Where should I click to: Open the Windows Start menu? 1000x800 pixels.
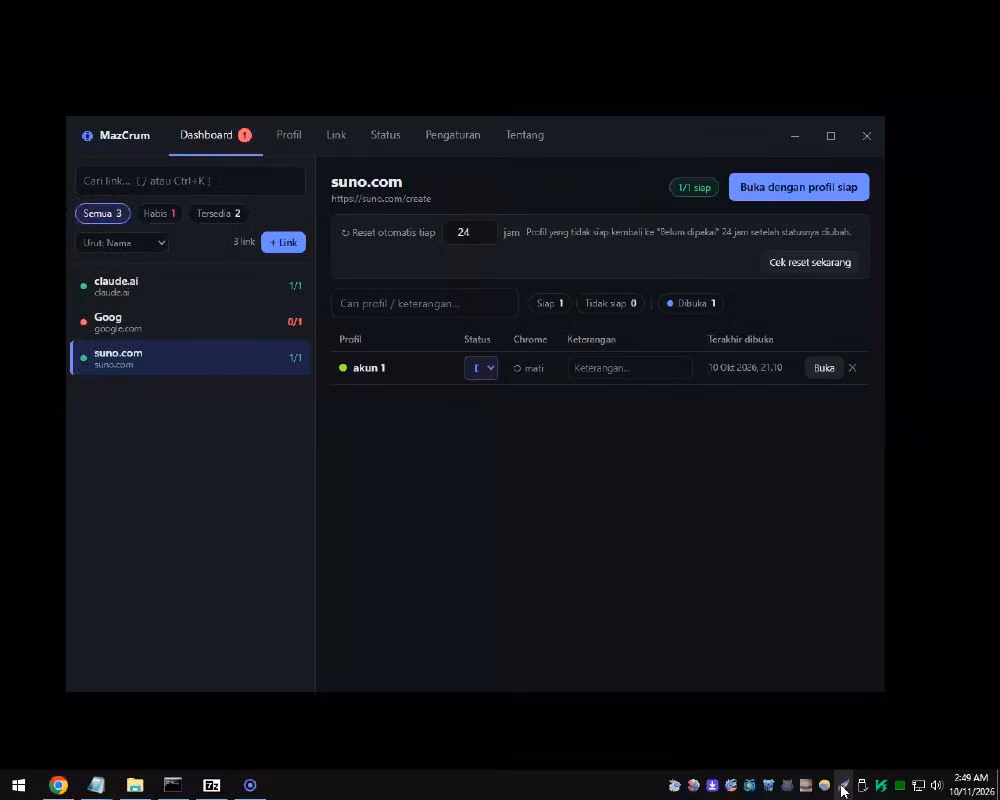(18, 785)
